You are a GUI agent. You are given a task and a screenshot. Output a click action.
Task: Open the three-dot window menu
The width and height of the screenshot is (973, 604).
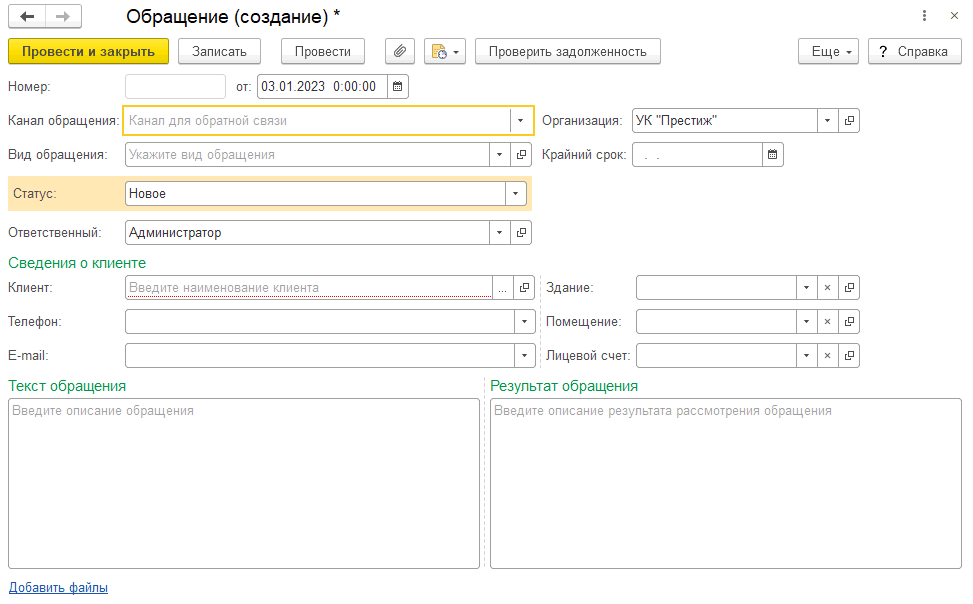click(x=923, y=16)
